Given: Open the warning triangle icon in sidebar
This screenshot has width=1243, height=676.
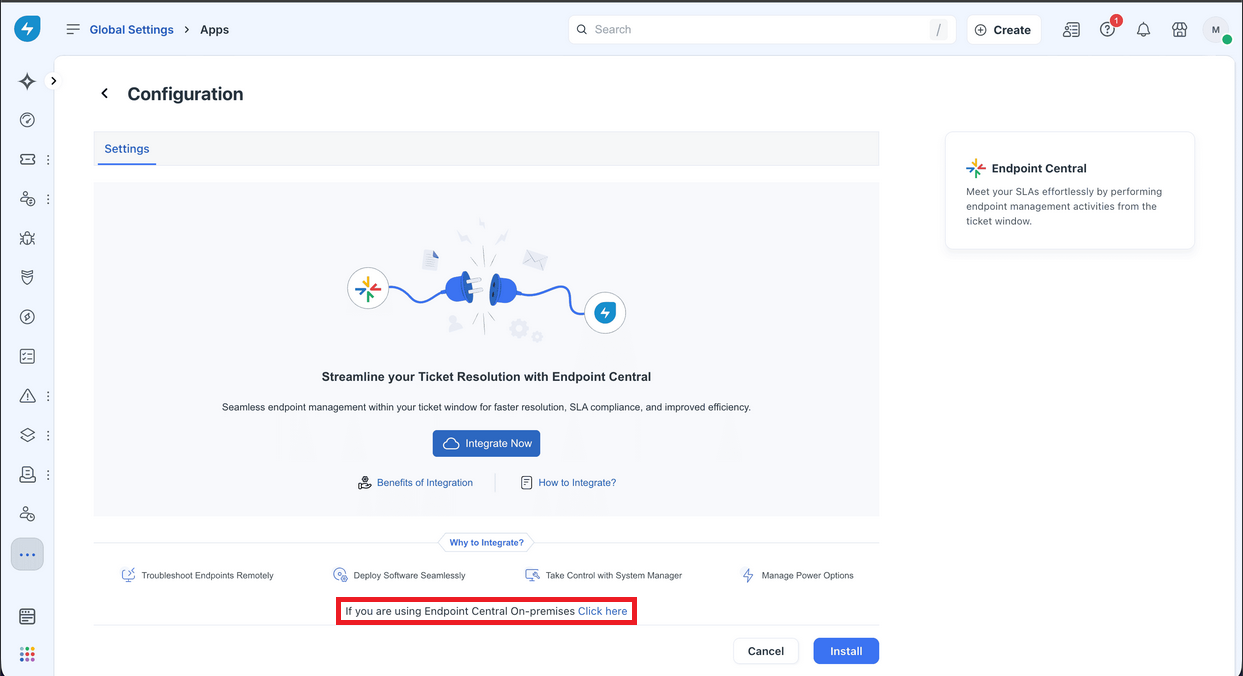Looking at the screenshot, I should coord(27,396).
